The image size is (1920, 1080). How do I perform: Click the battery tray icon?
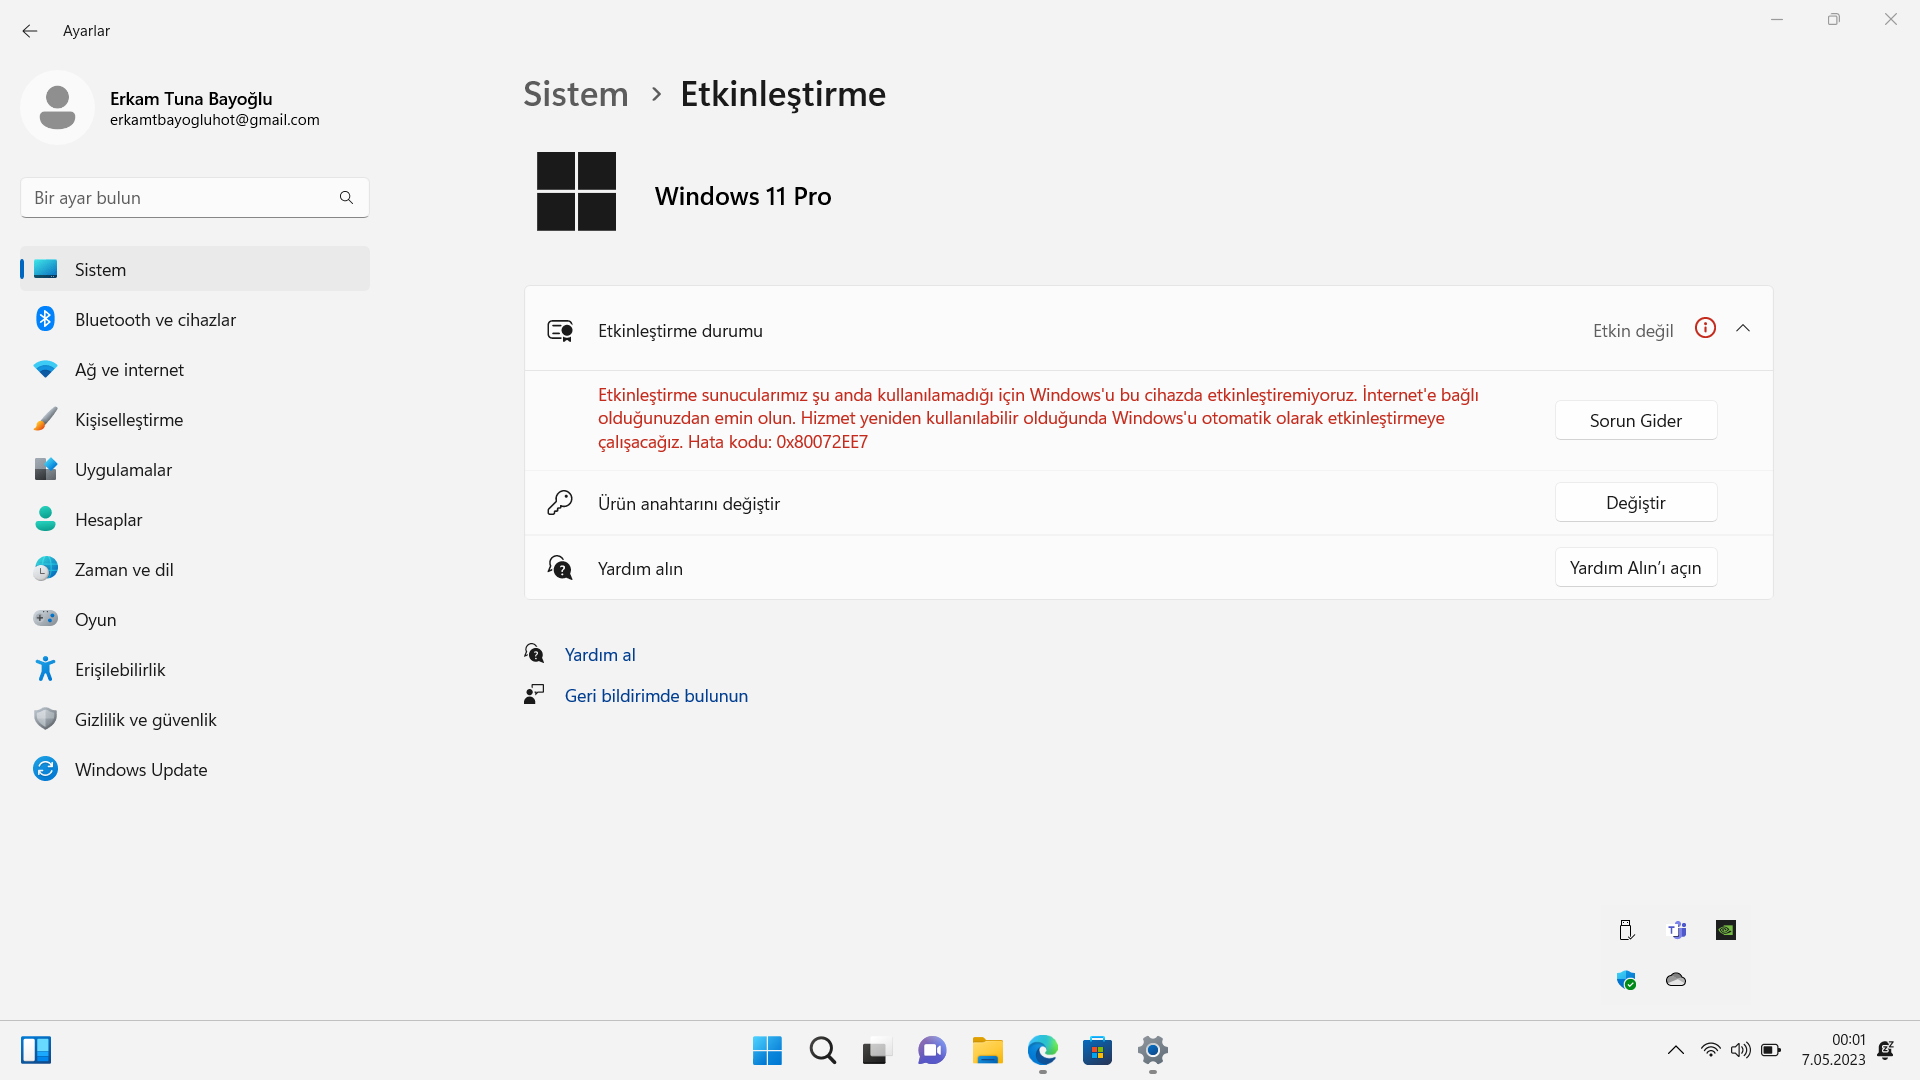tap(1771, 1050)
